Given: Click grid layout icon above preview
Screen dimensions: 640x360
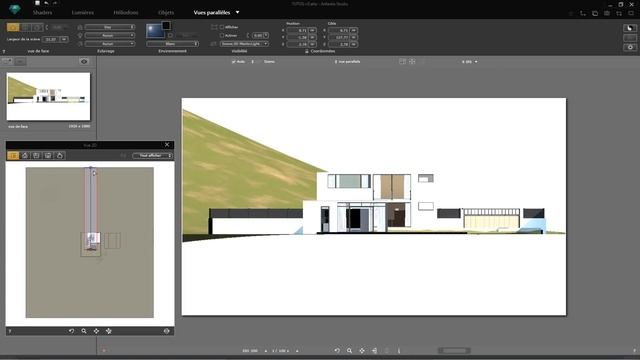Looking at the screenshot, I should [x=412, y=62].
